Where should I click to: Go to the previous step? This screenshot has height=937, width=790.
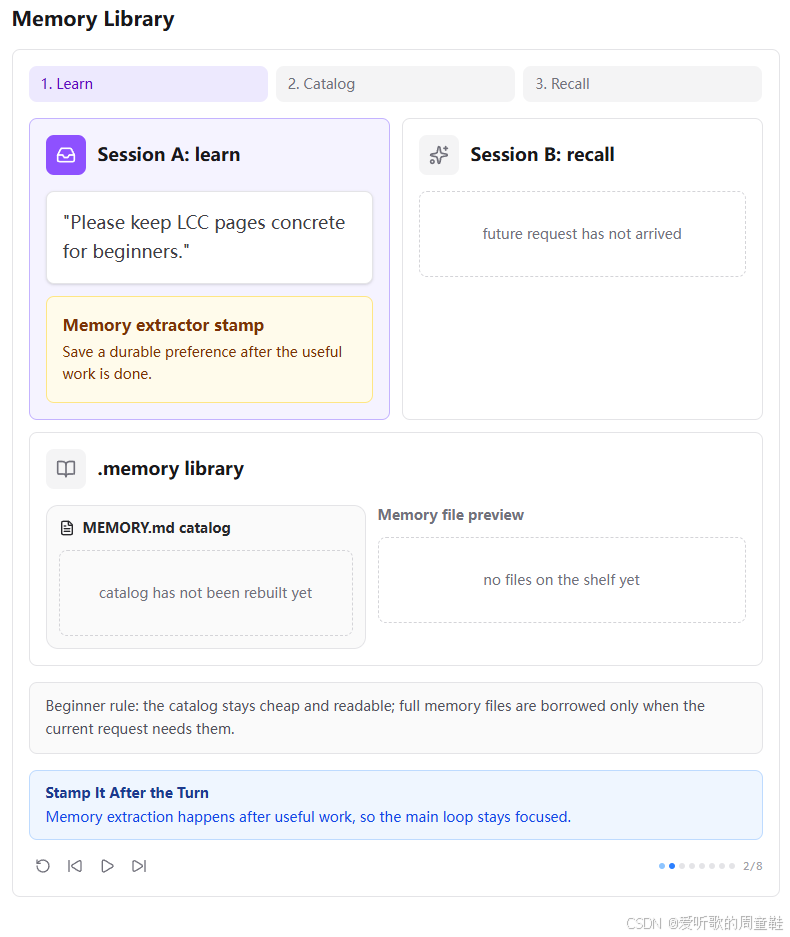[x=75, y=866]
